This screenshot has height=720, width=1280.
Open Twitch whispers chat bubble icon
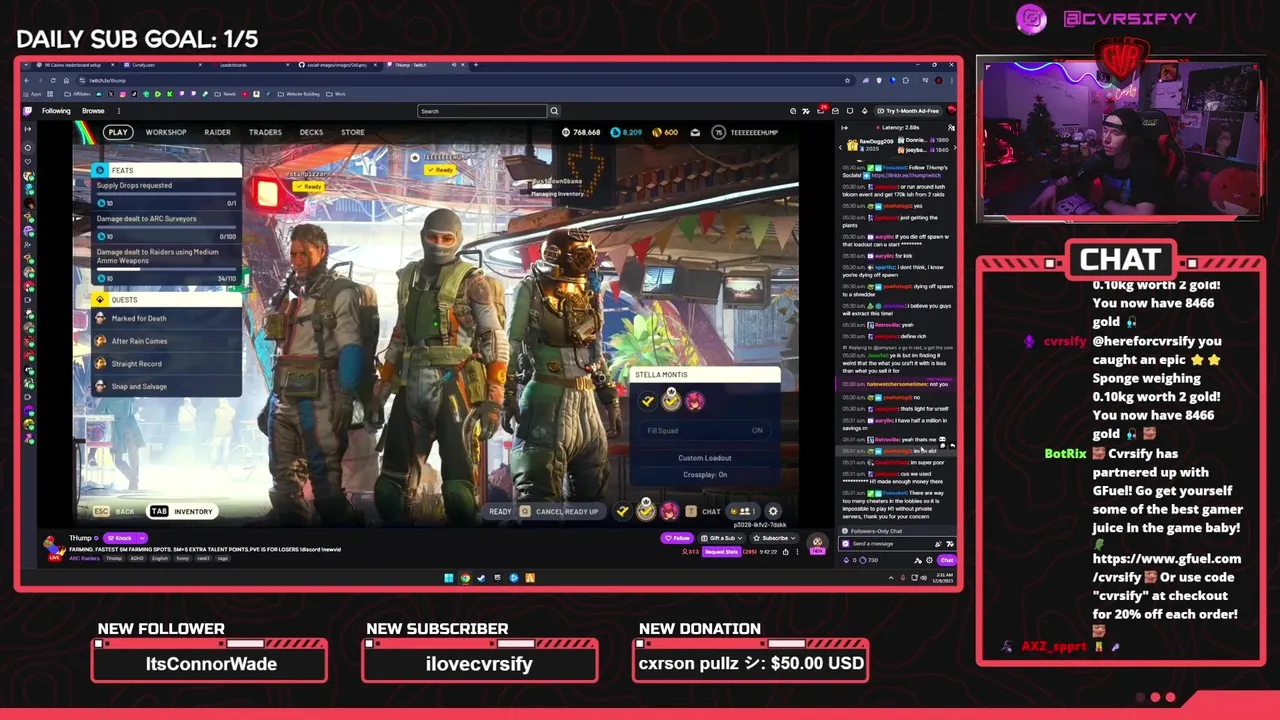pos(850,111)
